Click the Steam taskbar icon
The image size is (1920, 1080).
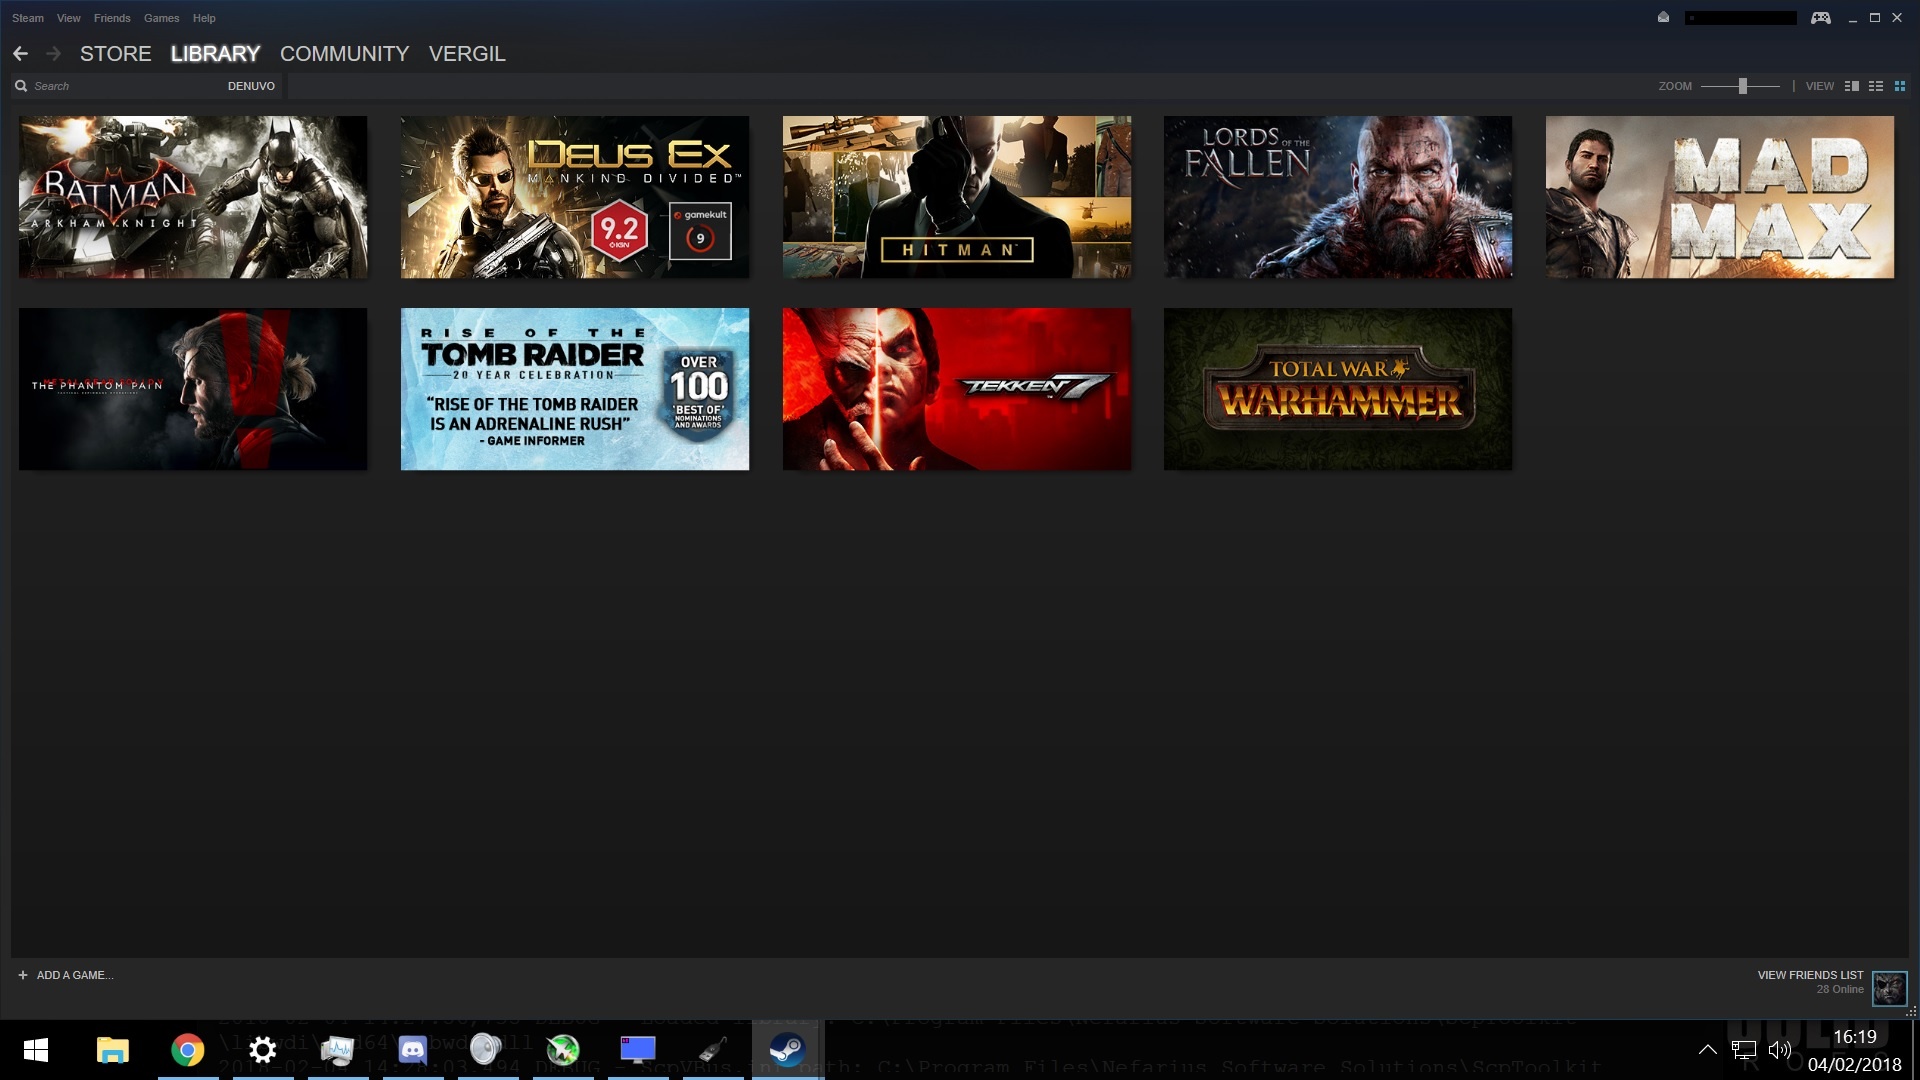787,1049
